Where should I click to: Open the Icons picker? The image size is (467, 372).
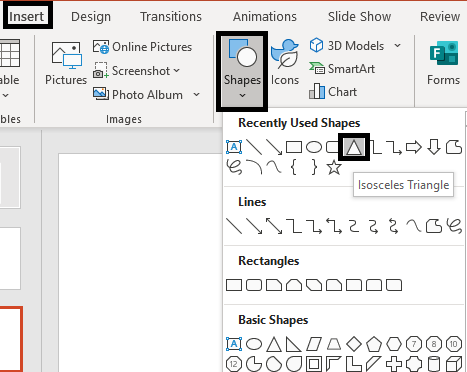[285, 63]
